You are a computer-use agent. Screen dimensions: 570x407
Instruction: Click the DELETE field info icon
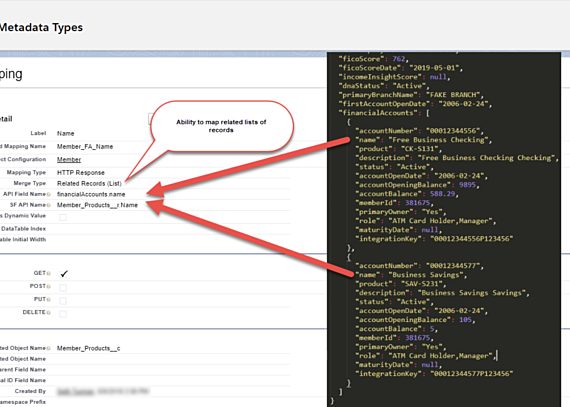[49, 313]
